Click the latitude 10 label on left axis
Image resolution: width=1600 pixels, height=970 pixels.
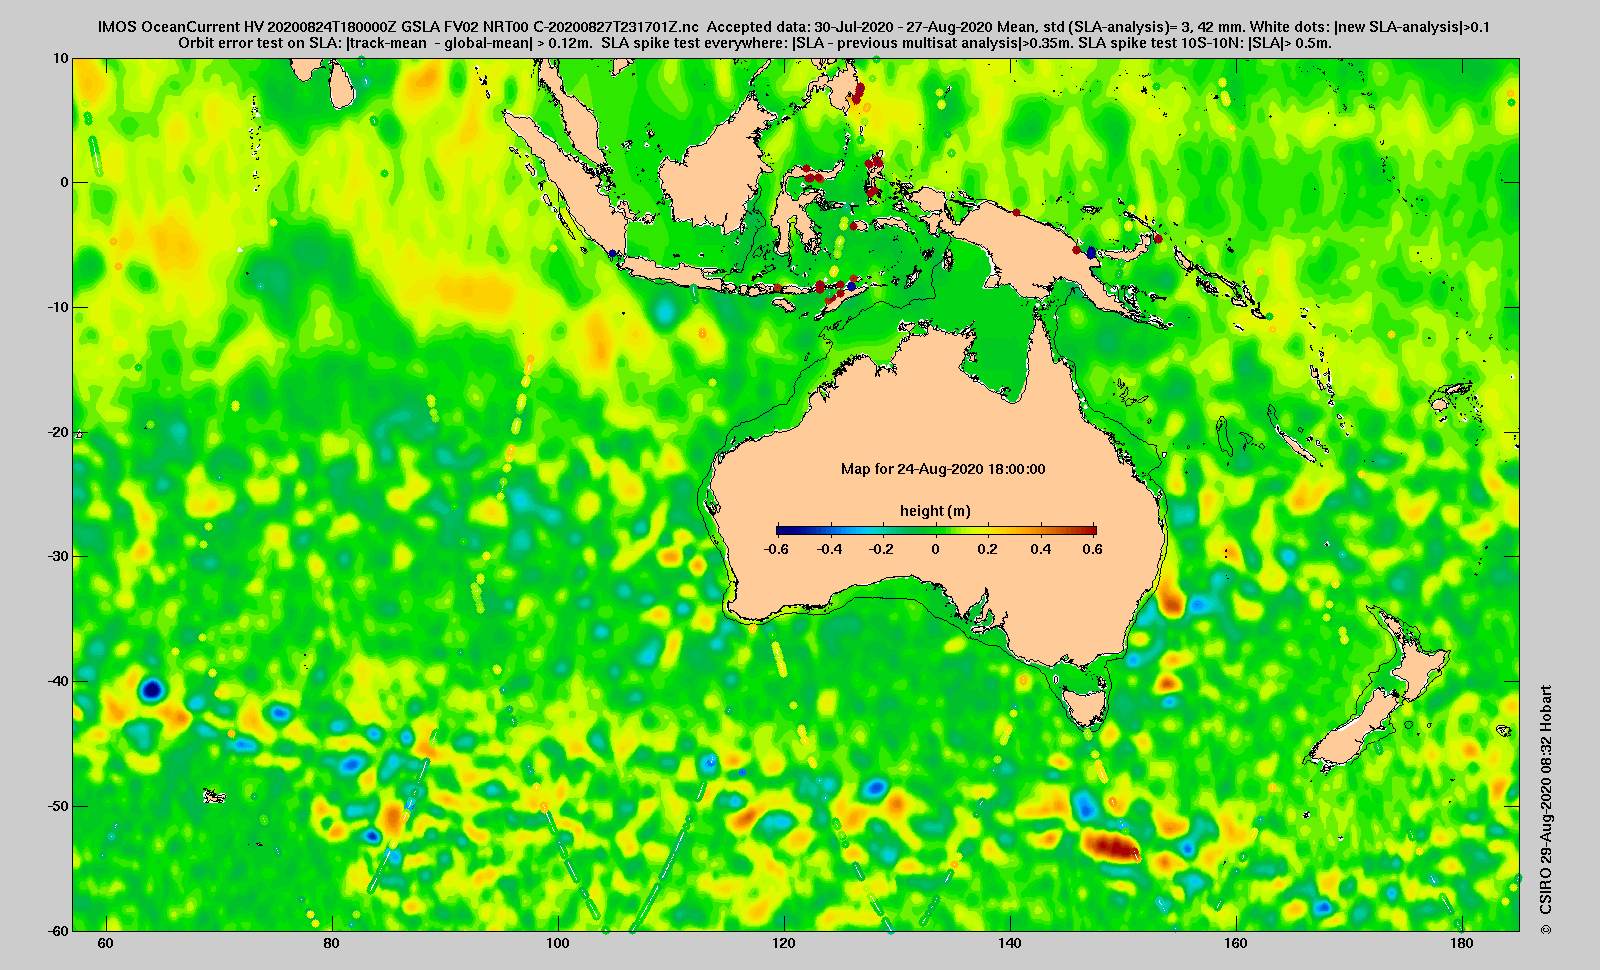62,58
